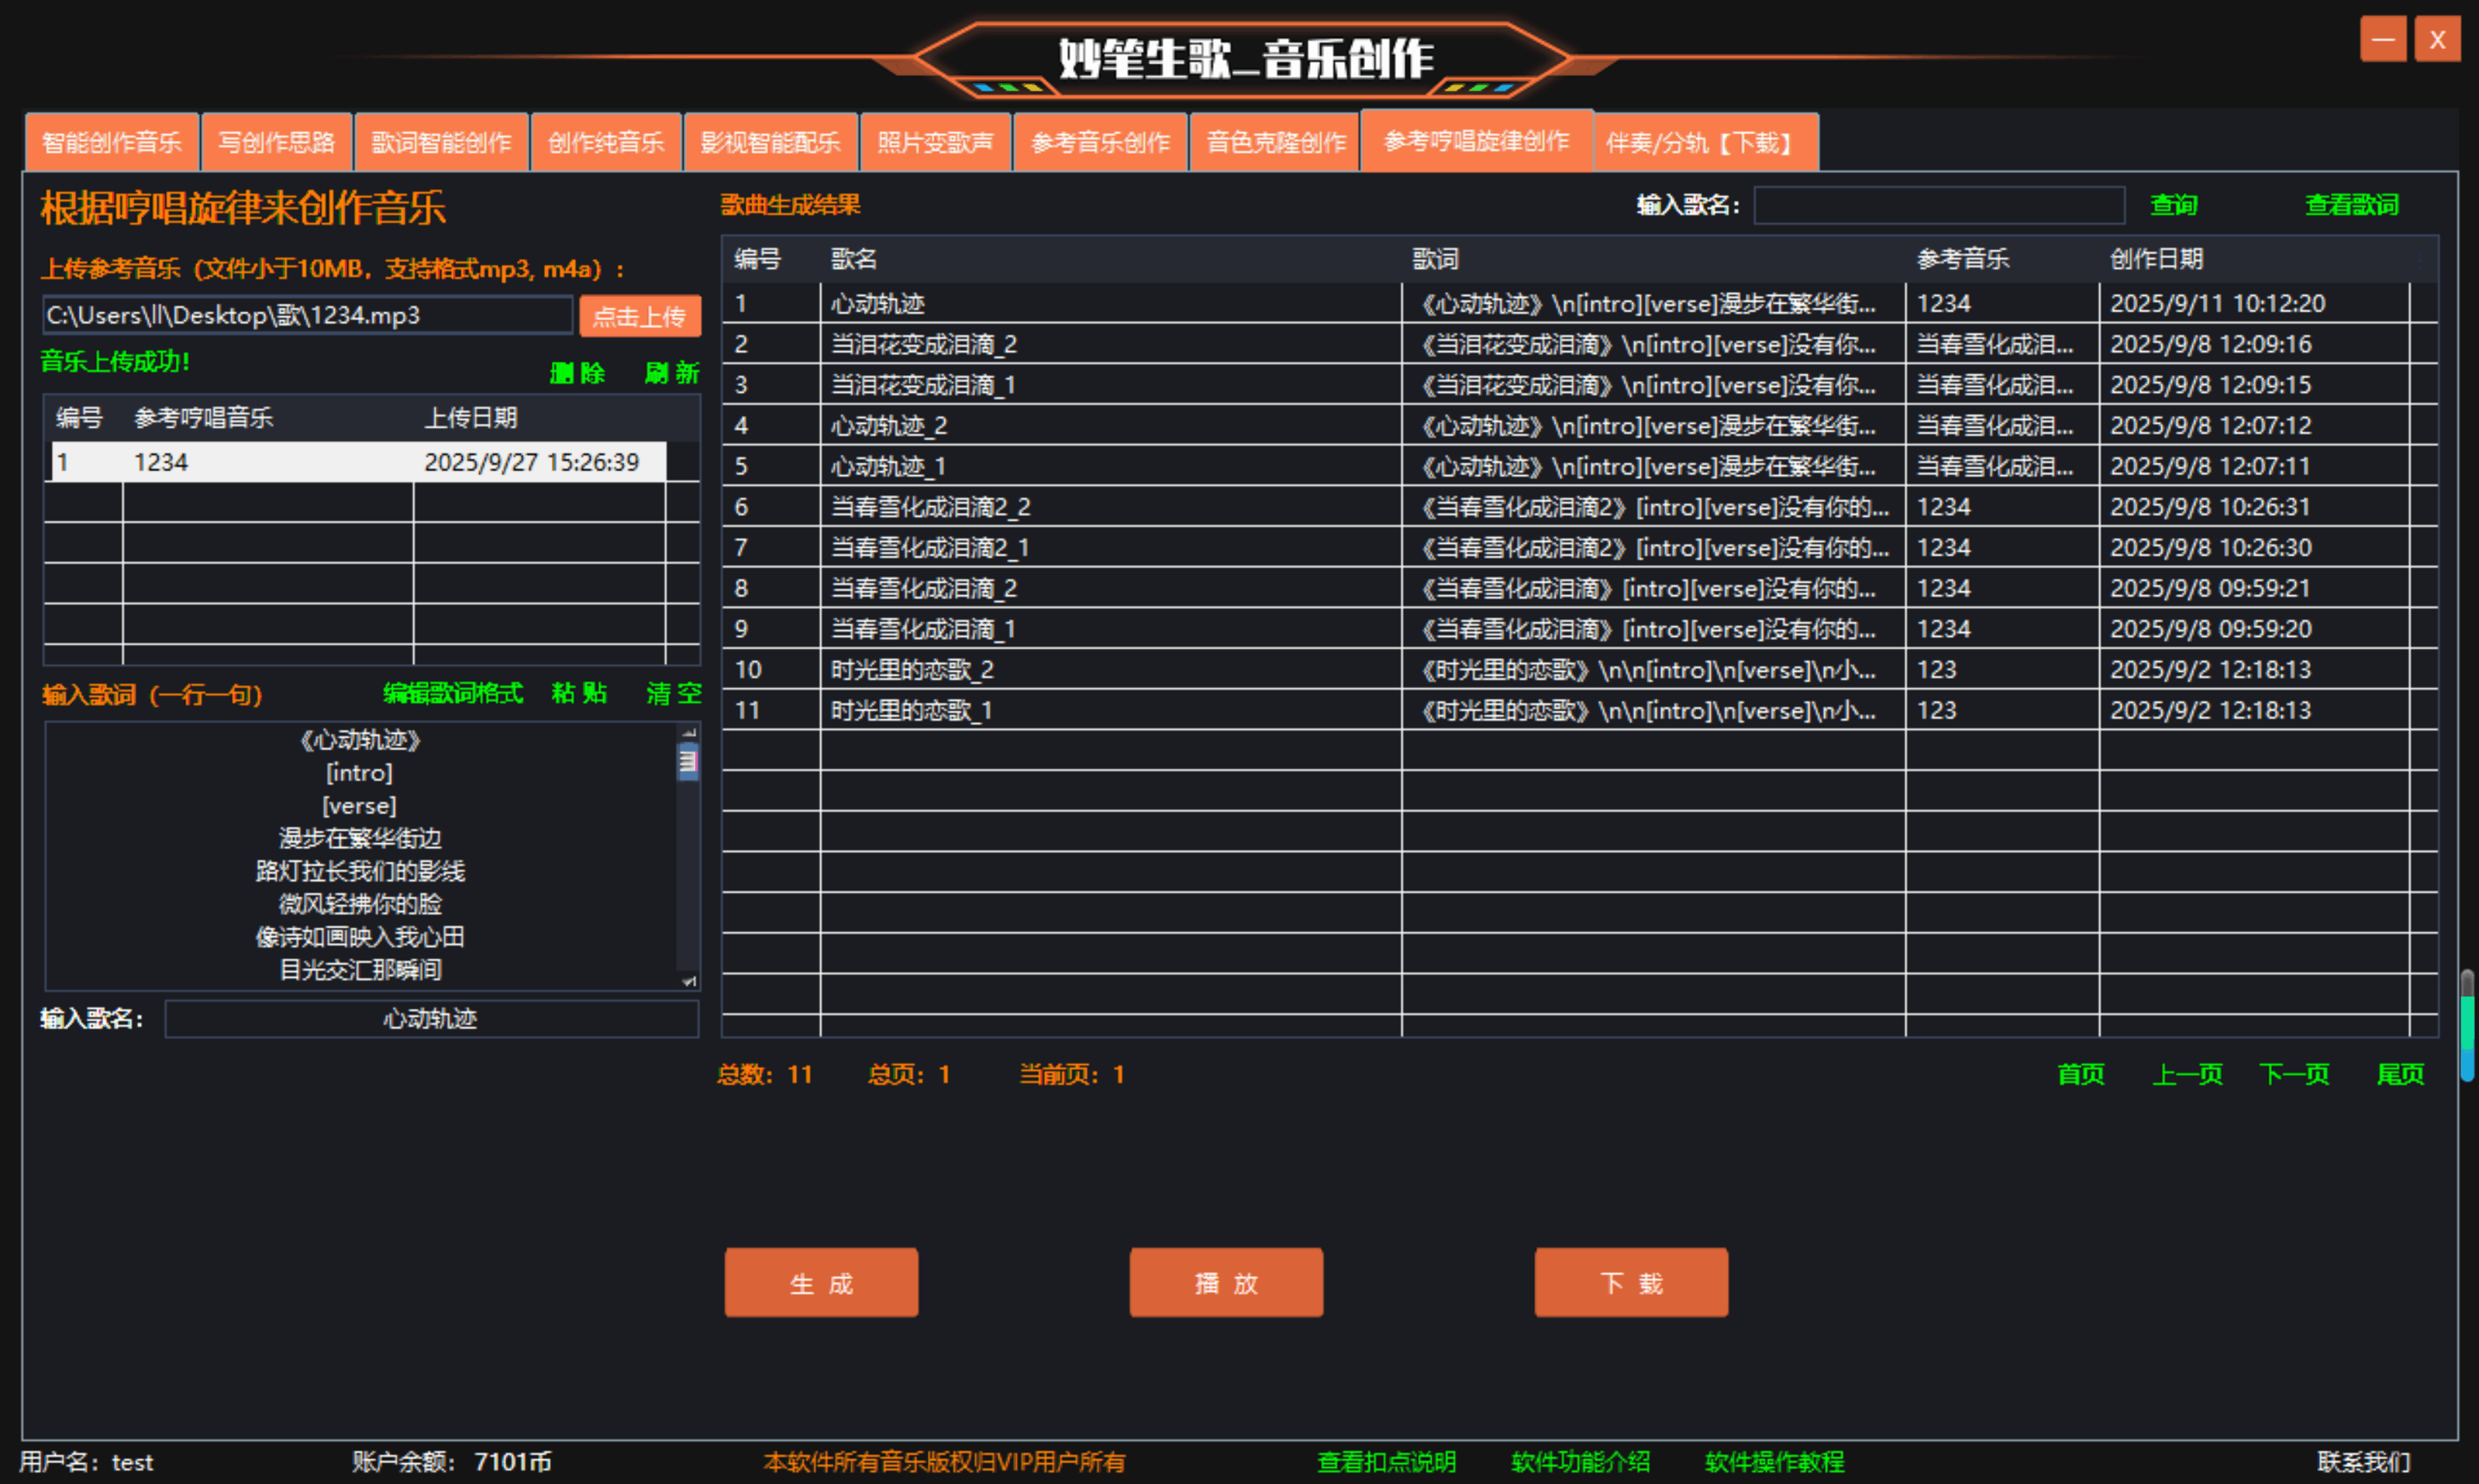2479x1484 pixels.
Task: Click the 下载 download button
Action: click(1631, 1282)
